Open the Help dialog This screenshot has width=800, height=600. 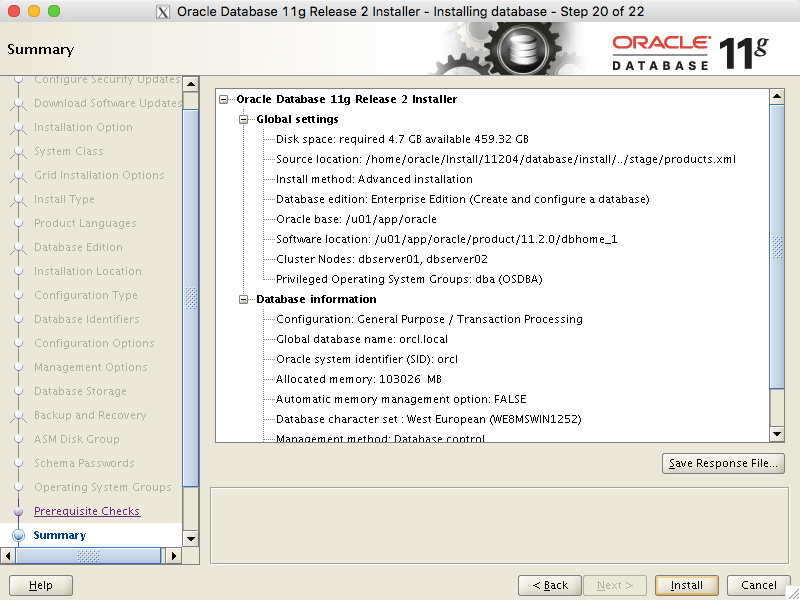[40, 585]
